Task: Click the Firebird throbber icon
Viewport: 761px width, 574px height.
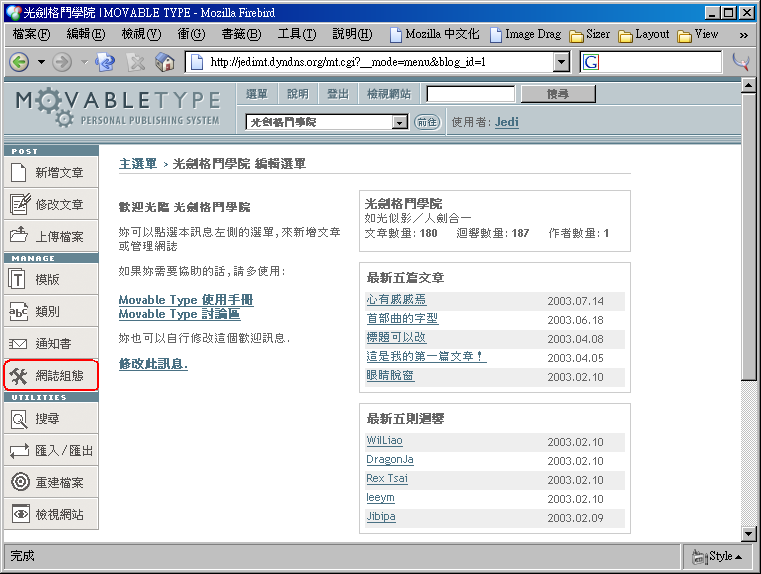Action: 741,62
